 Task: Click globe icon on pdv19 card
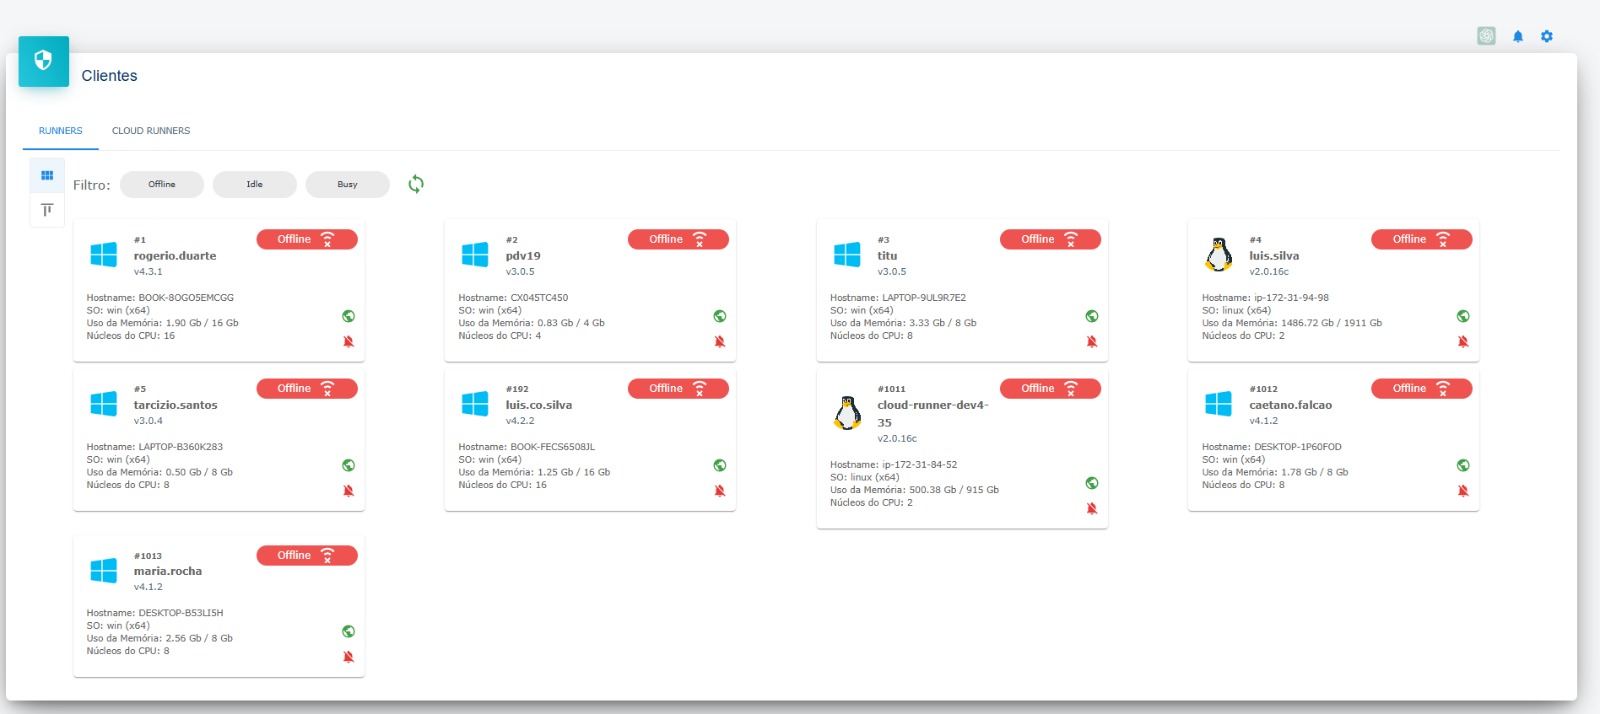(720, 316)
